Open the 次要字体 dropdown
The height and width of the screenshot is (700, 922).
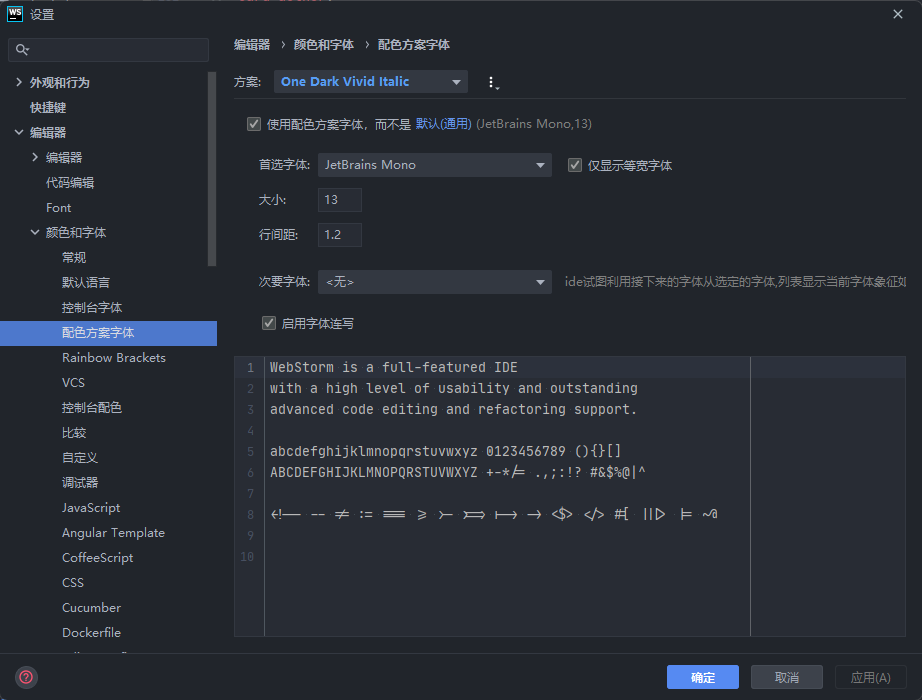tap(434, 282)
